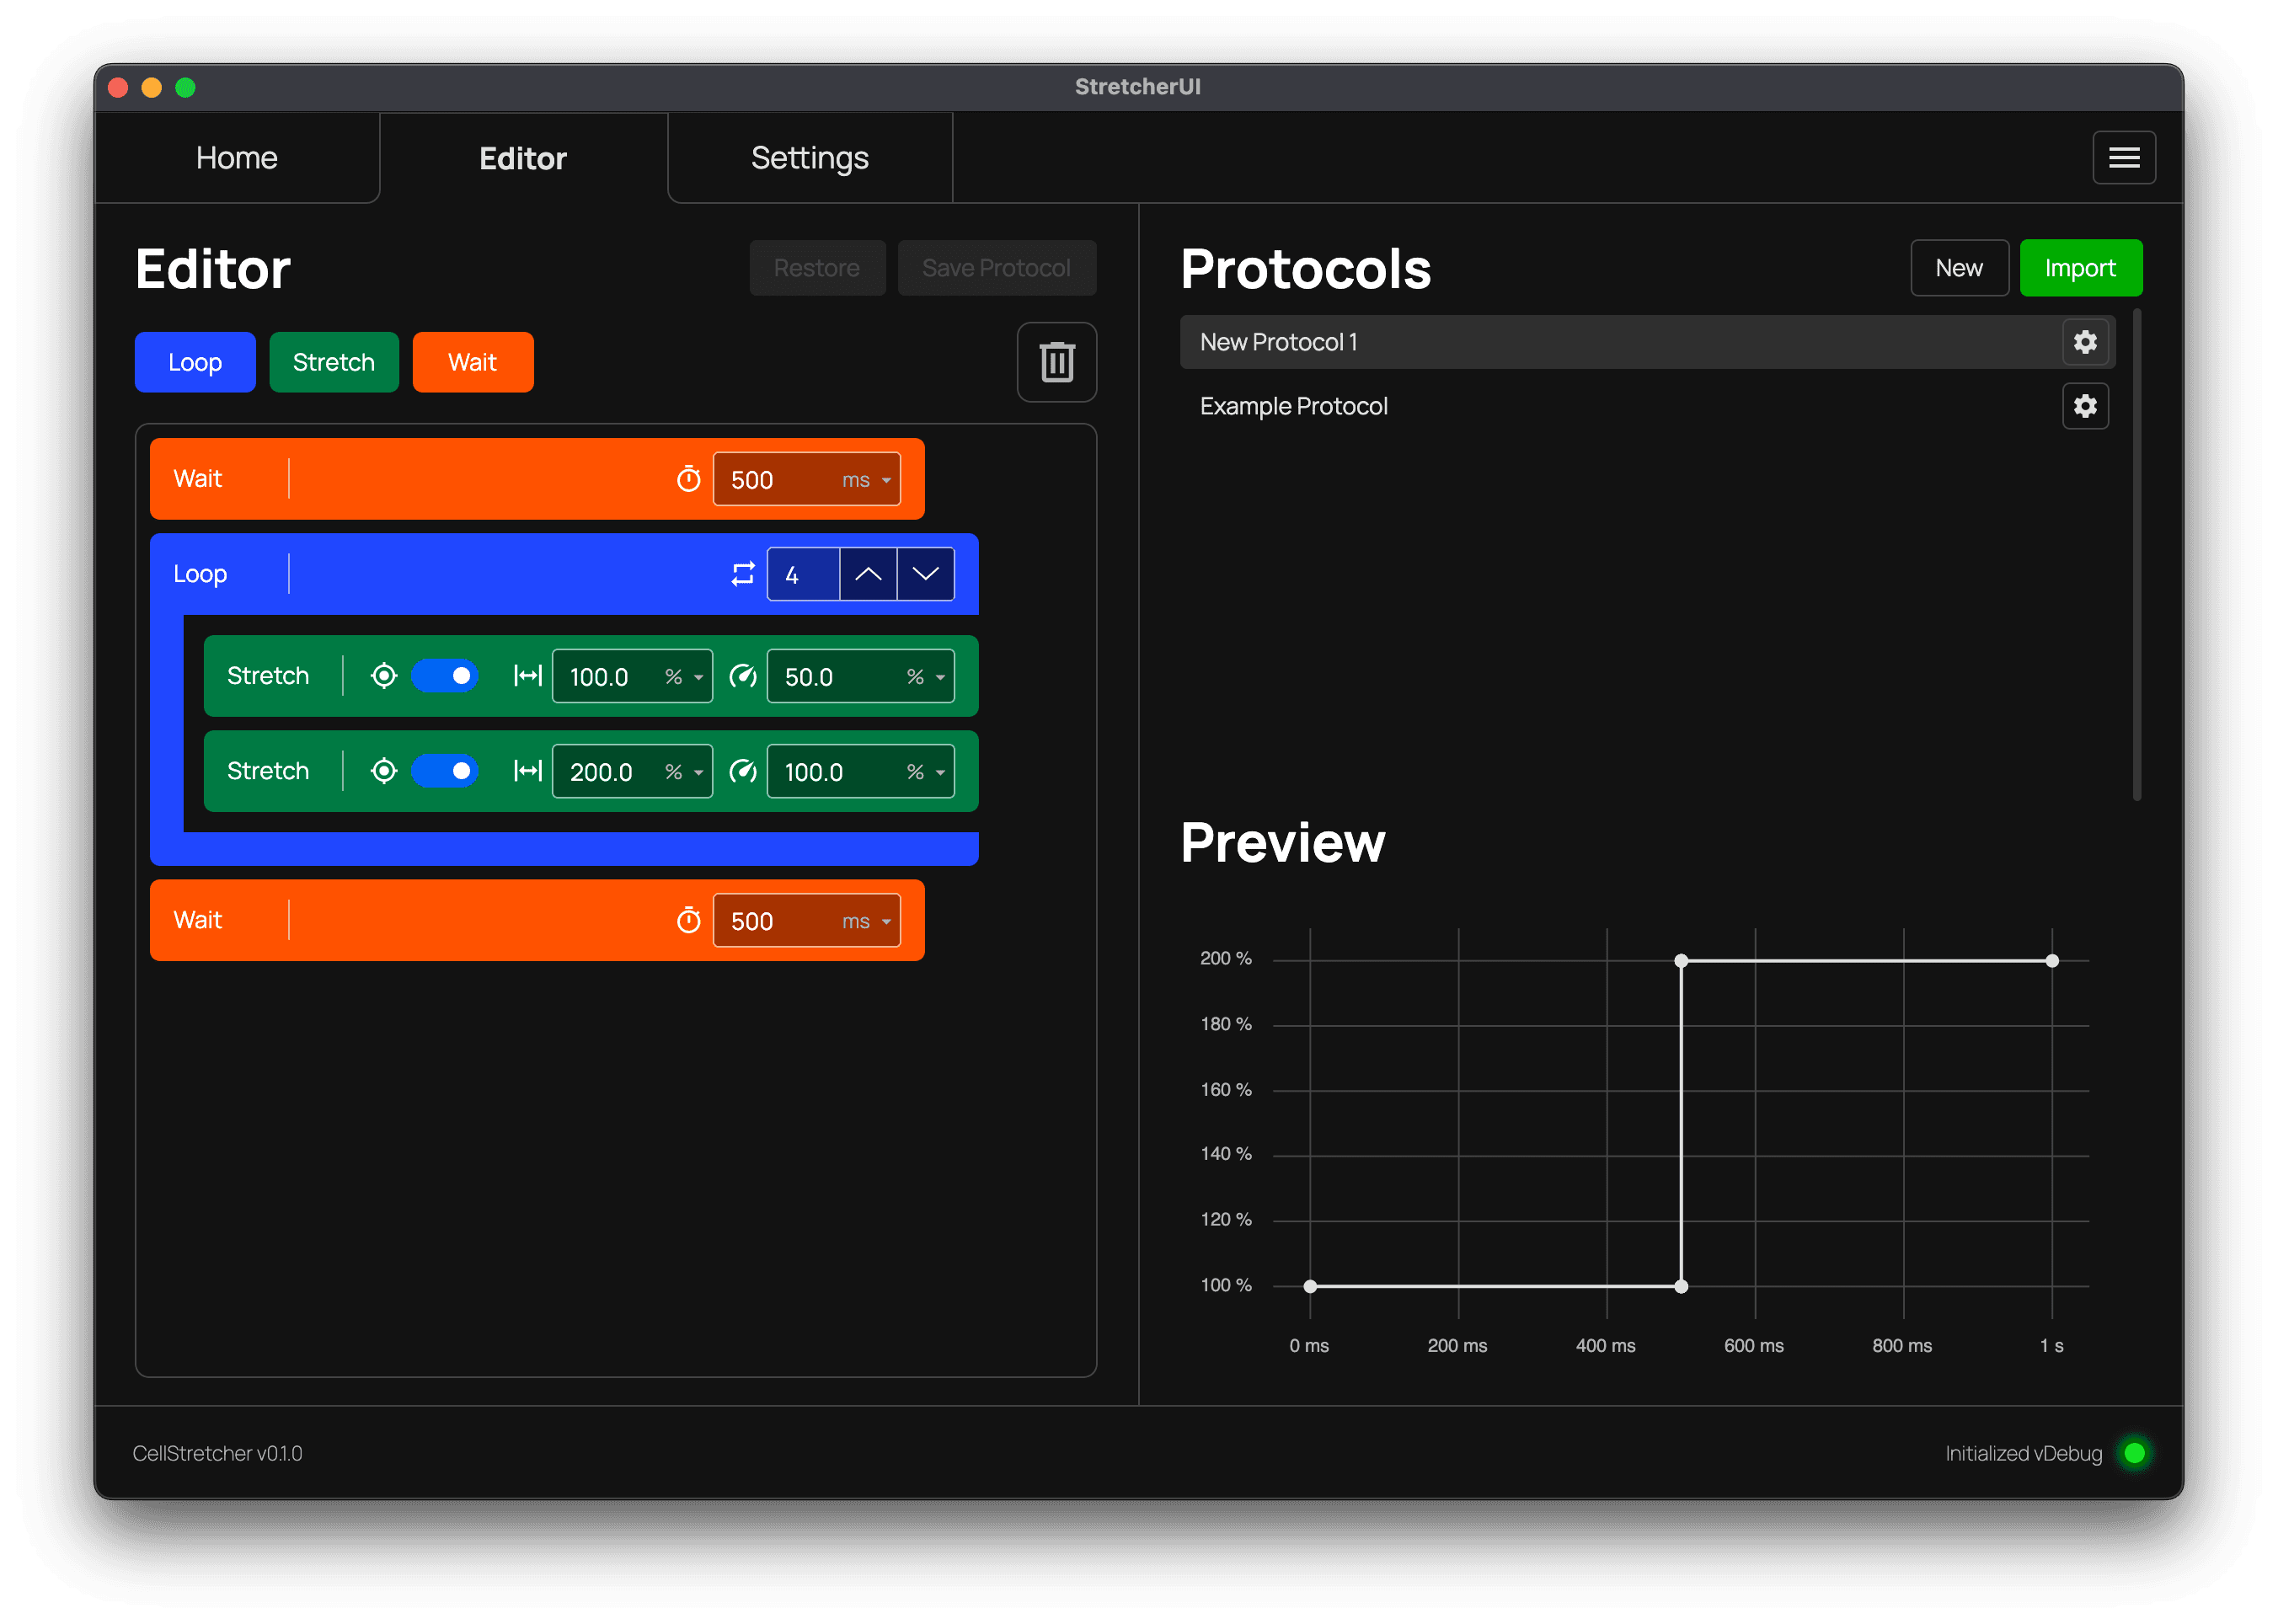Switch to the Editor tab

523,158
